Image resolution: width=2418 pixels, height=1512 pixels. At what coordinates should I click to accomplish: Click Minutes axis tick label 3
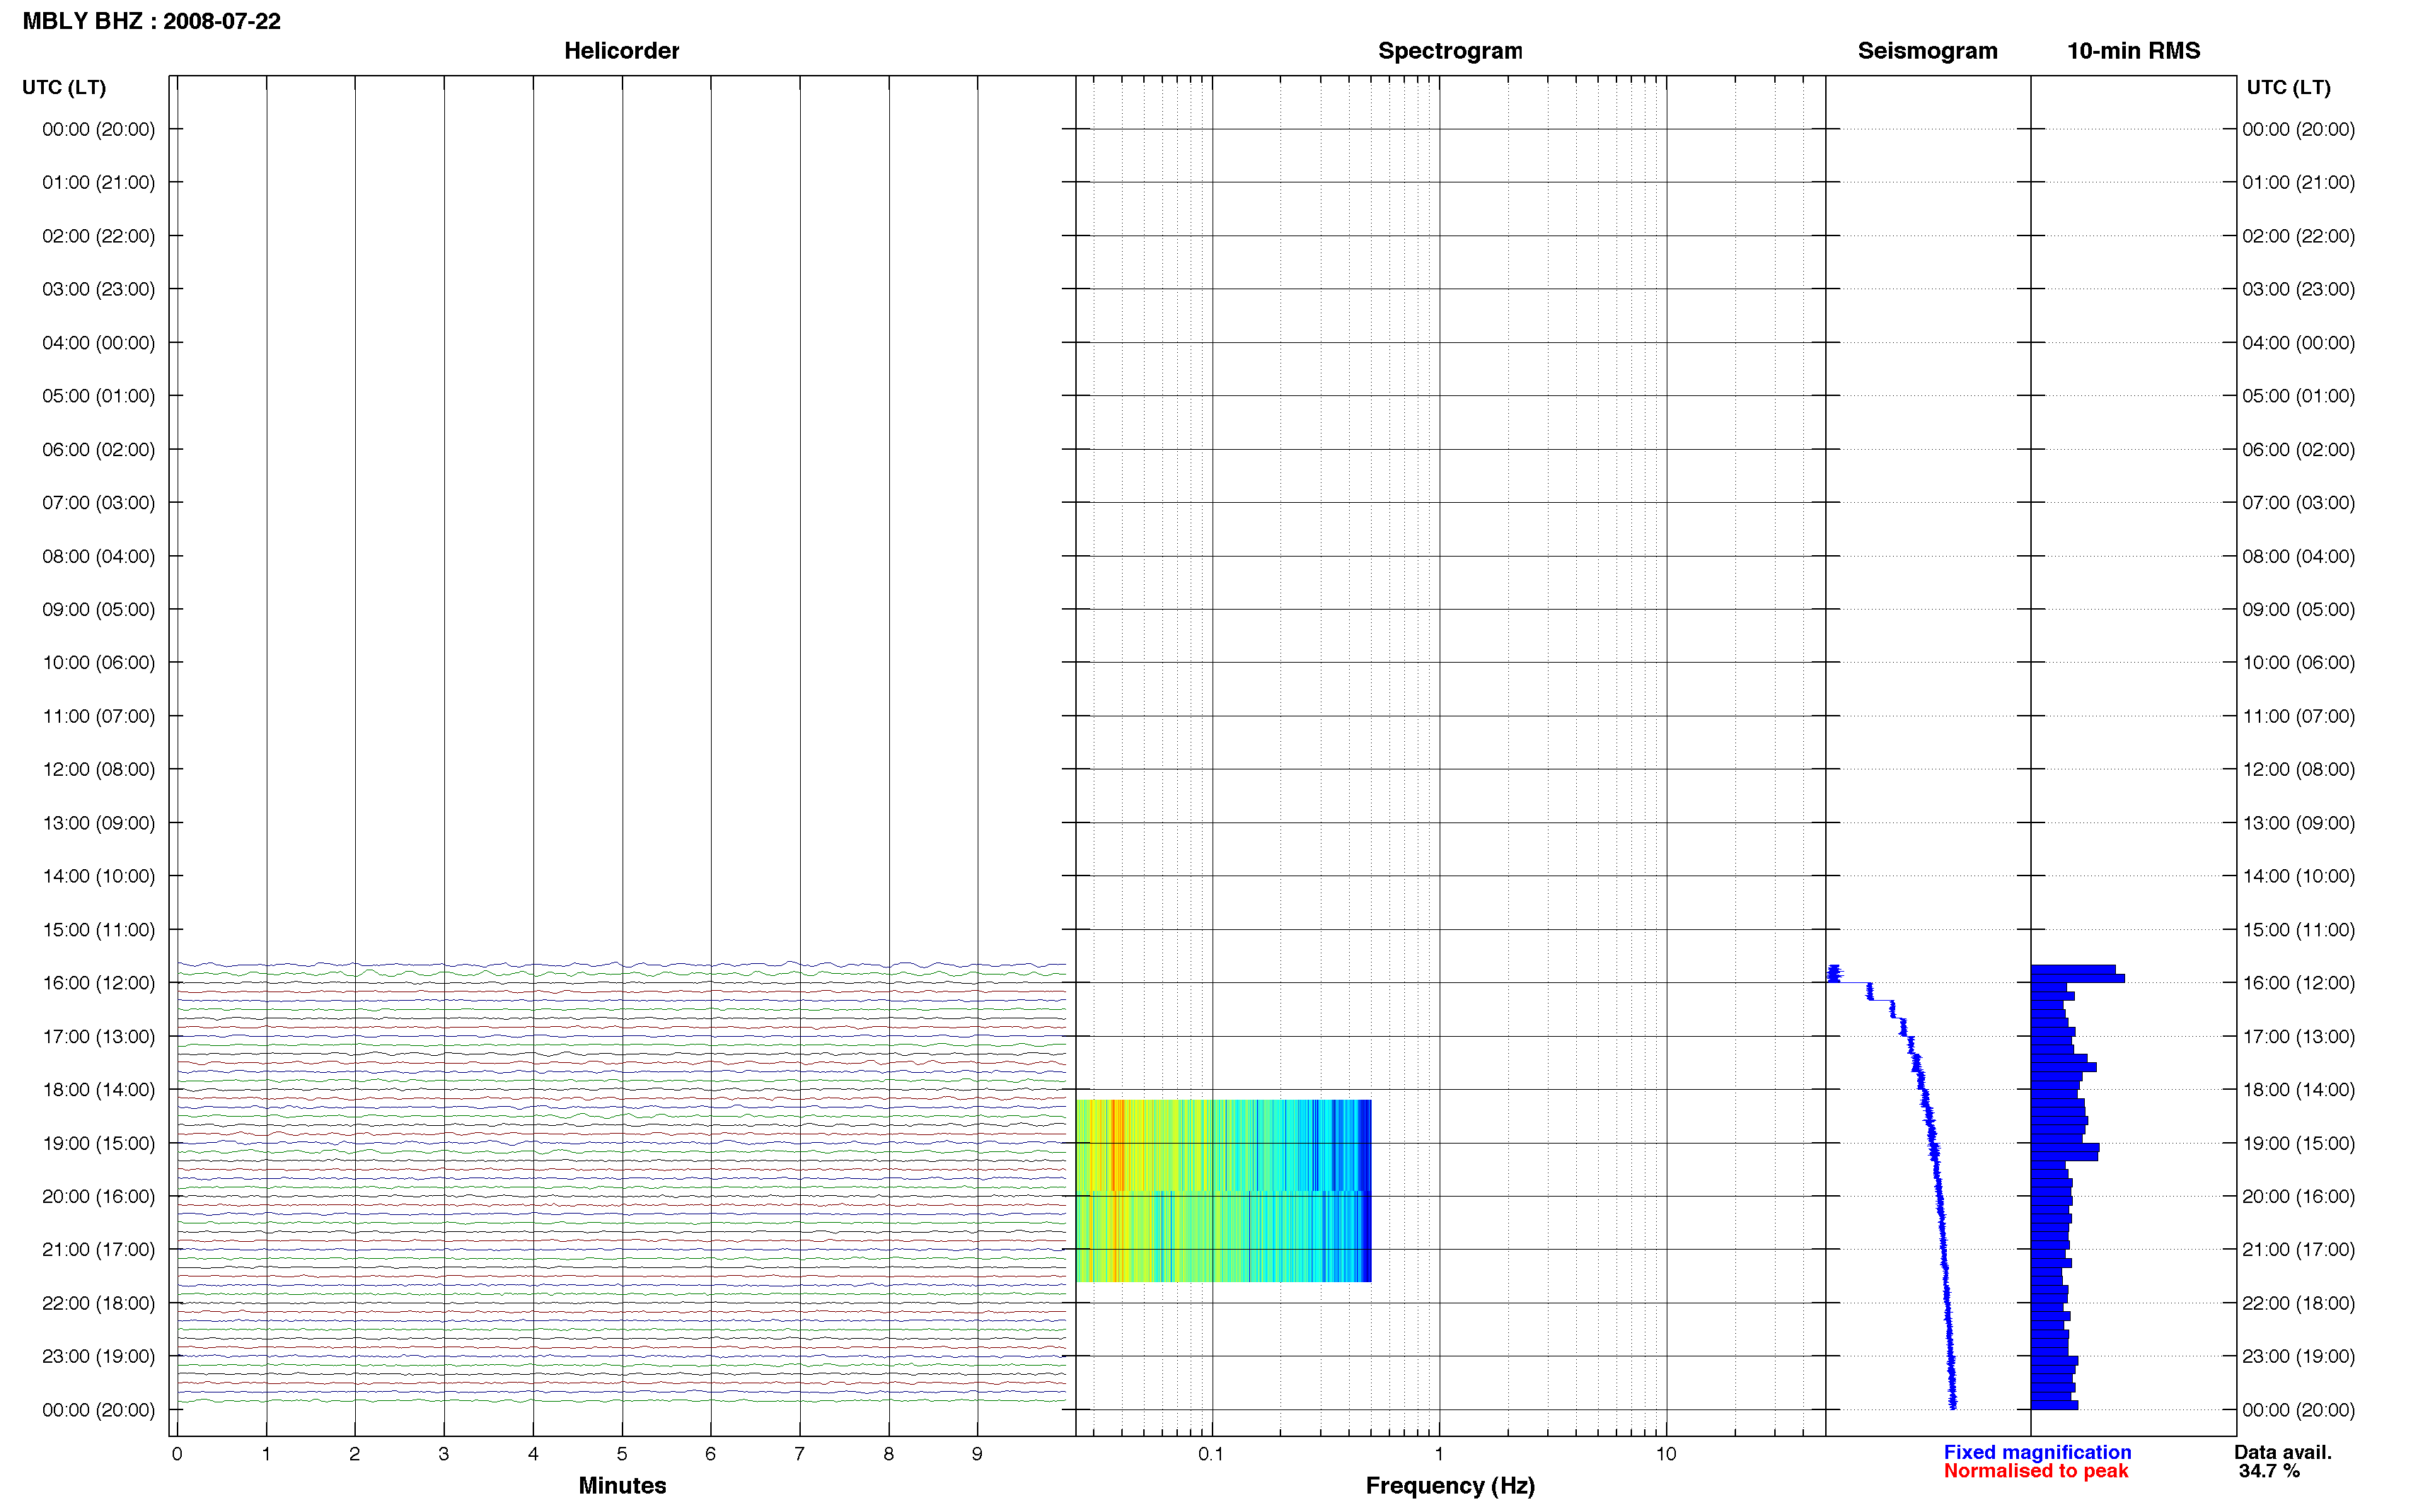444,1454
